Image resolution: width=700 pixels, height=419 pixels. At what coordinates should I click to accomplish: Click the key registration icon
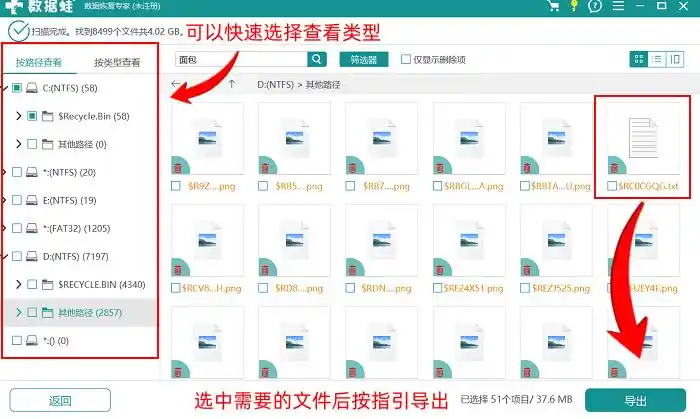point(574,6)
